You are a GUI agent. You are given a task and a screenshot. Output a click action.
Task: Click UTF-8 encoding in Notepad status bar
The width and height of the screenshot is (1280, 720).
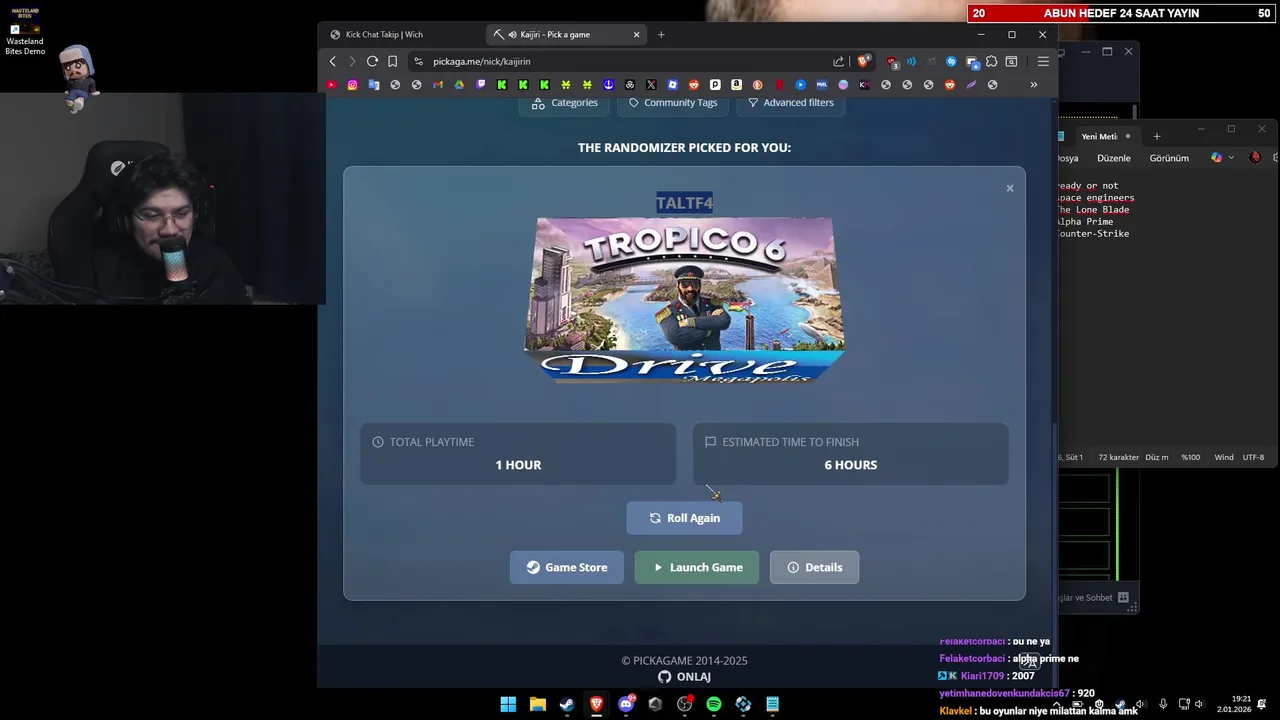pos(1253,457)
